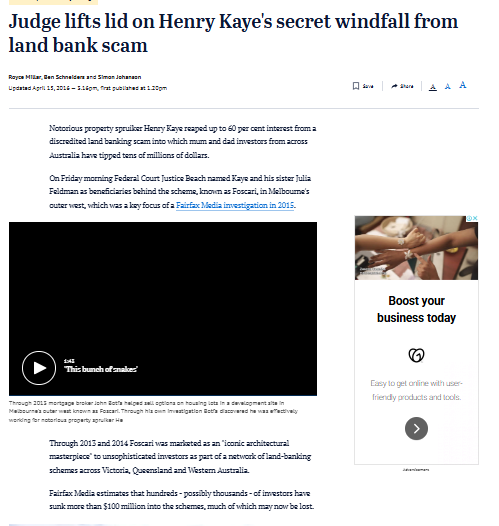Click the video title 'This bunch of snakes'
This screenshot has width=499, height=526.
[101, 369]
